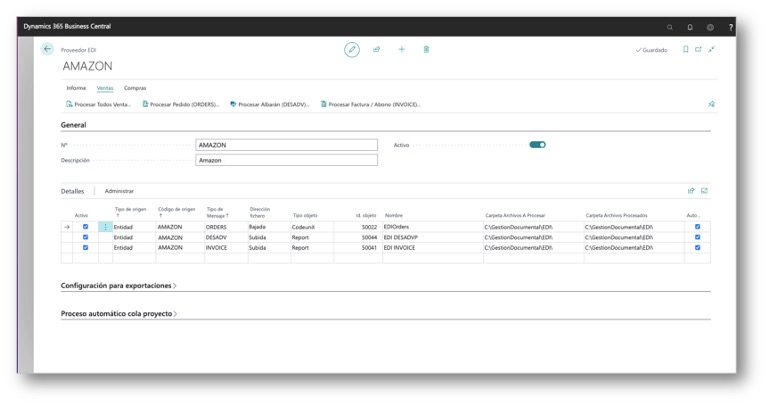Click the Proveedor EDI breadcrumb label
This screenshot has height=405, width=768.
tap(78, 50)
